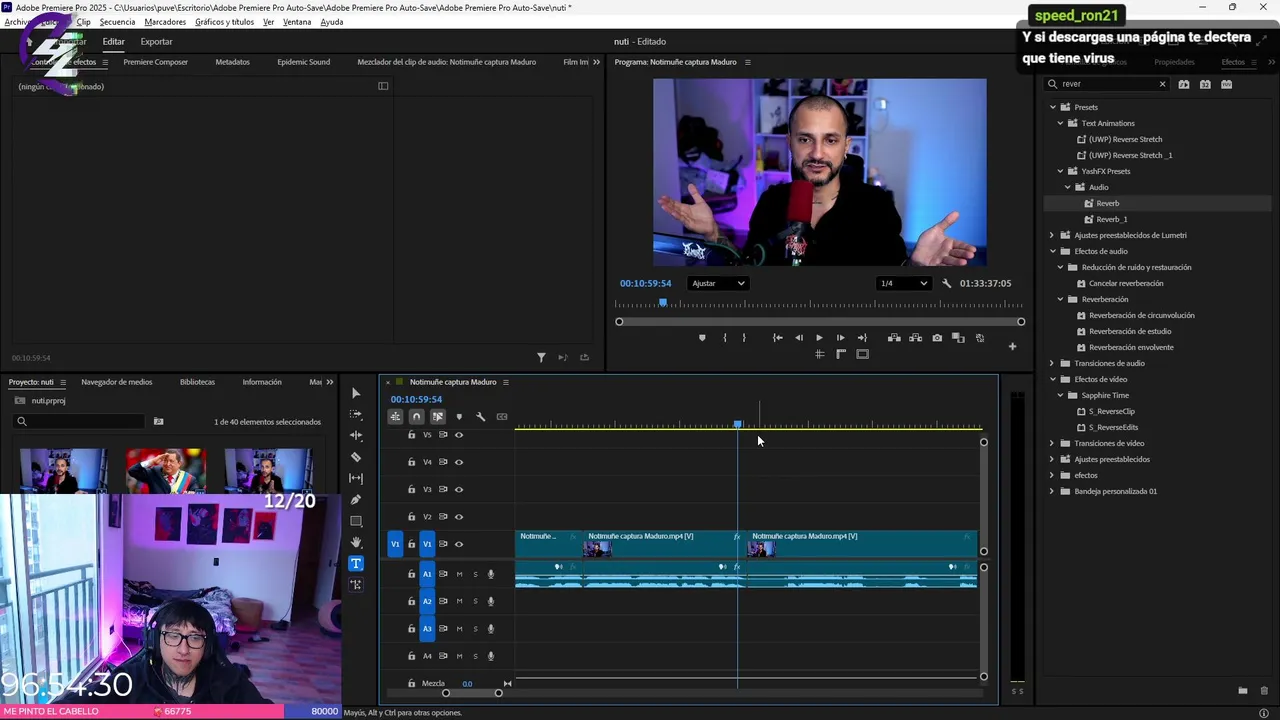
Task: Switch to Navegador de medios tab
Action: click(117, 382)
